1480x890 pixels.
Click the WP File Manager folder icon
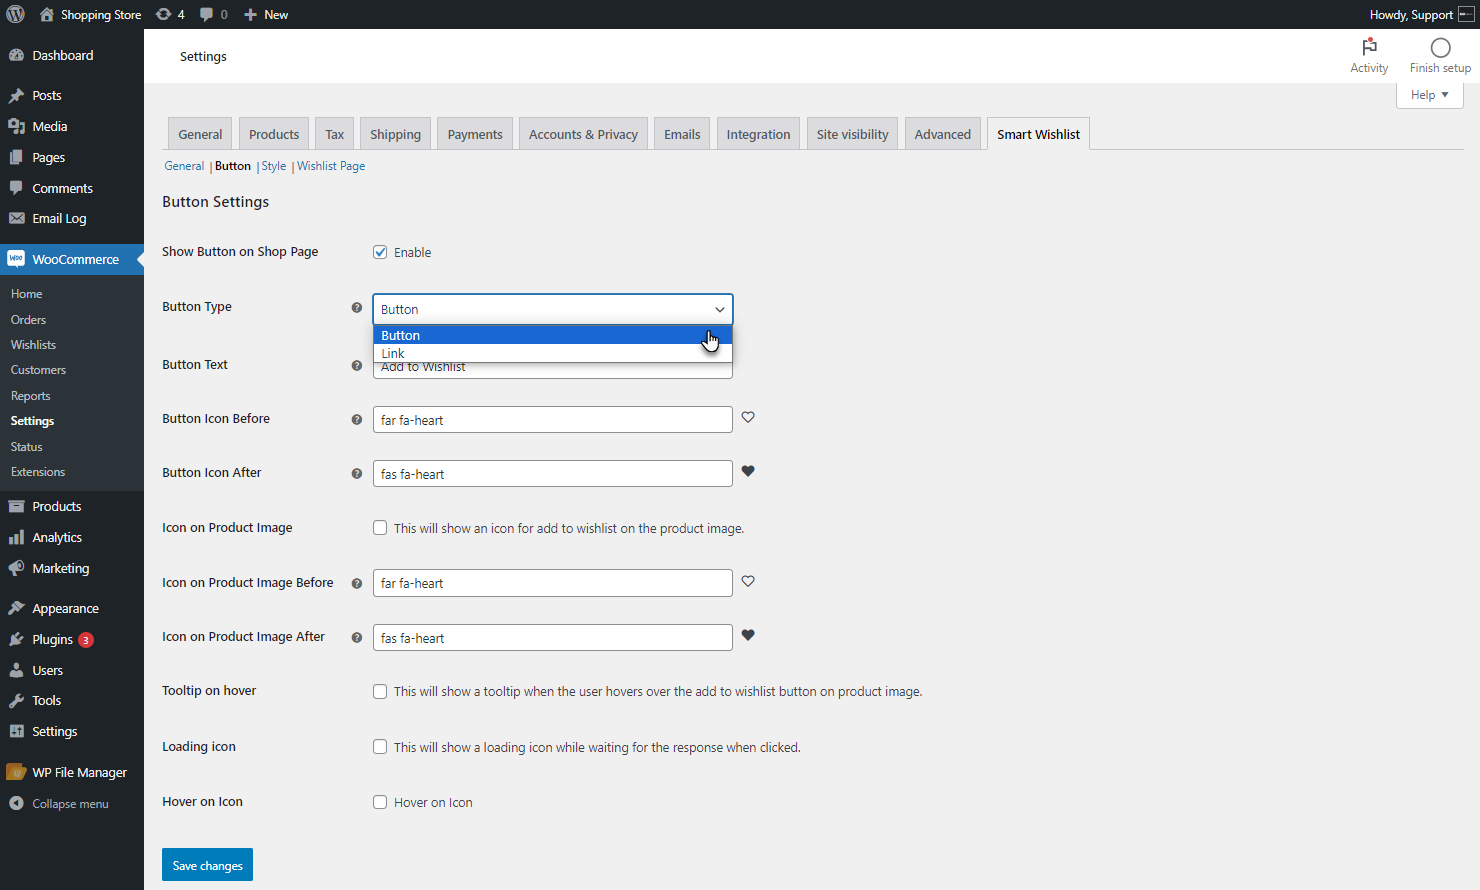click(16, 772)
